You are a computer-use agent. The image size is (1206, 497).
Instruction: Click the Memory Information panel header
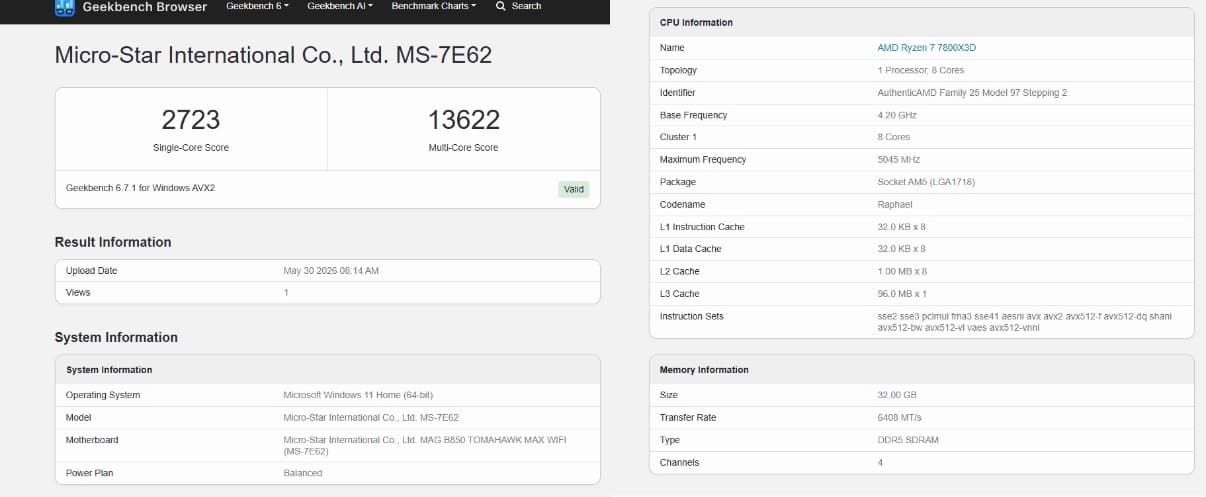point(922,370)
